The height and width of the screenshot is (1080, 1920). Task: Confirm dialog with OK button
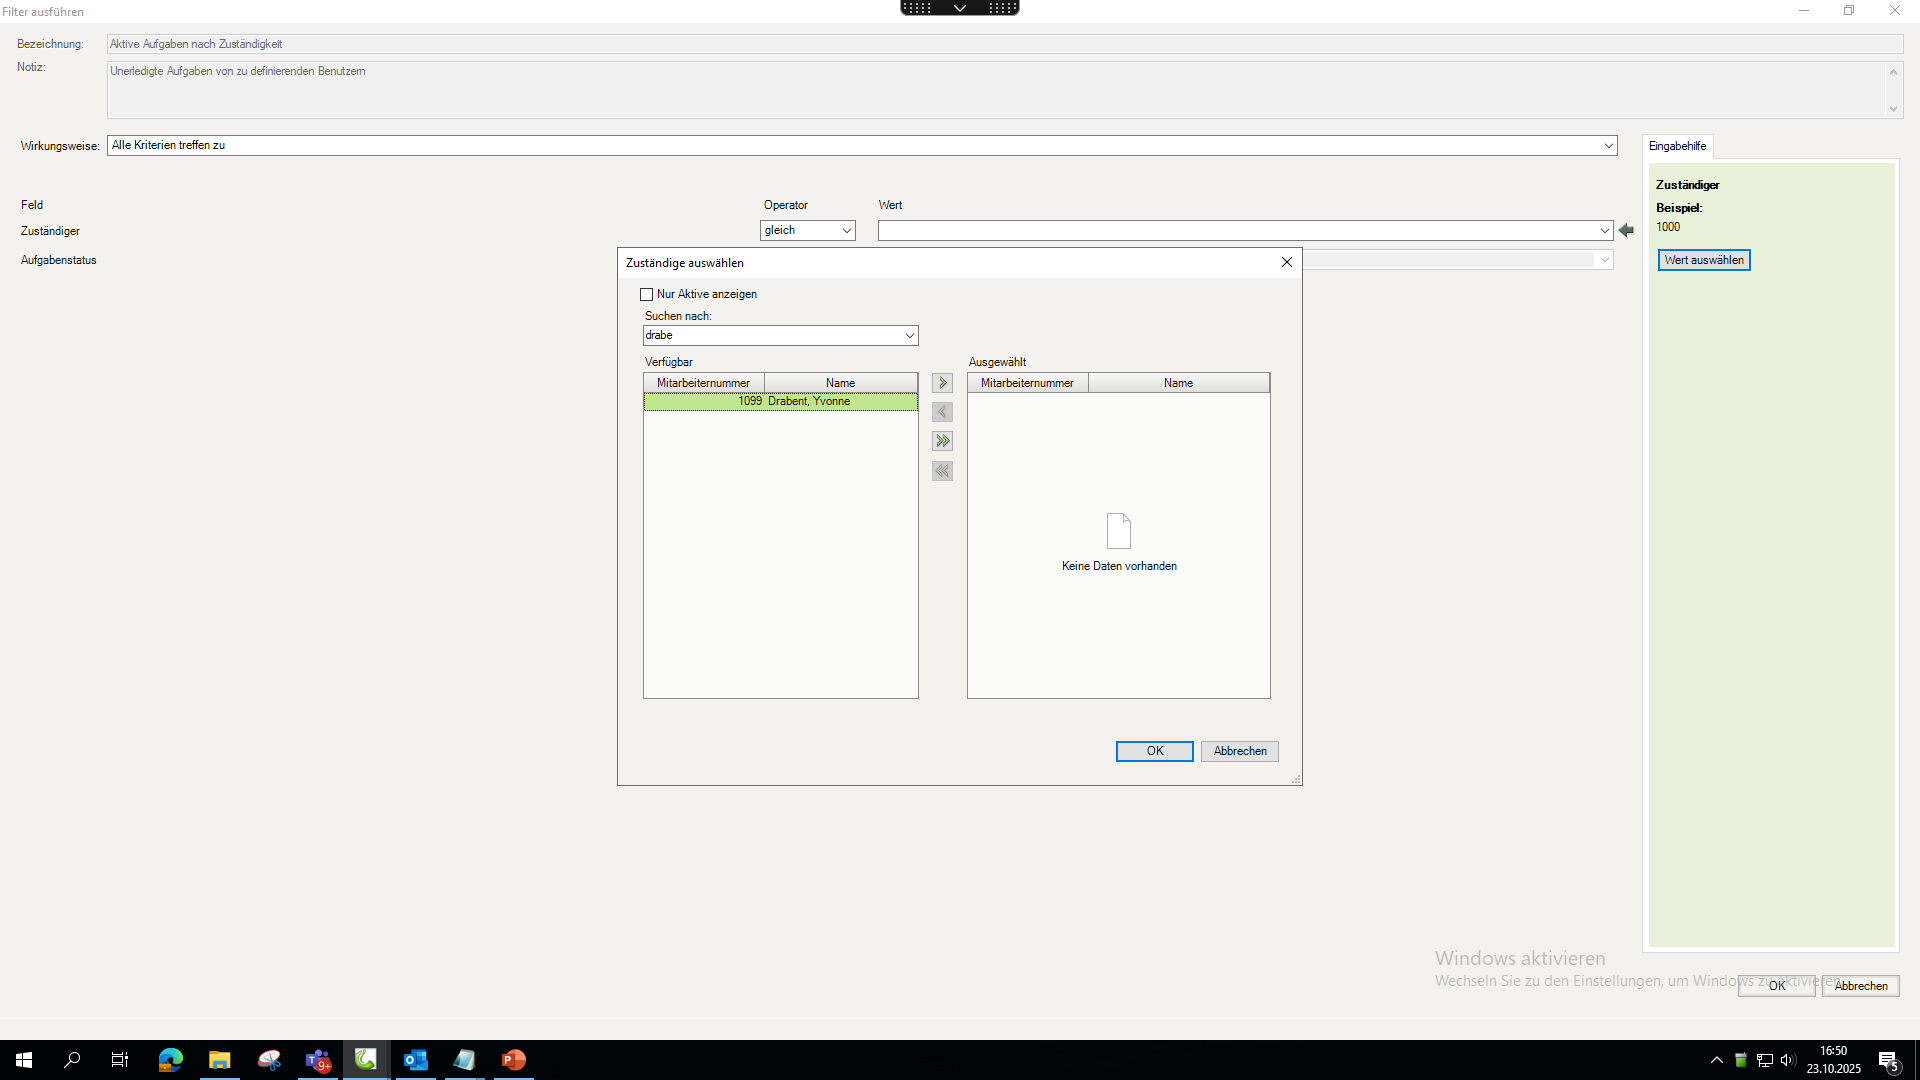pos(1154,751)
